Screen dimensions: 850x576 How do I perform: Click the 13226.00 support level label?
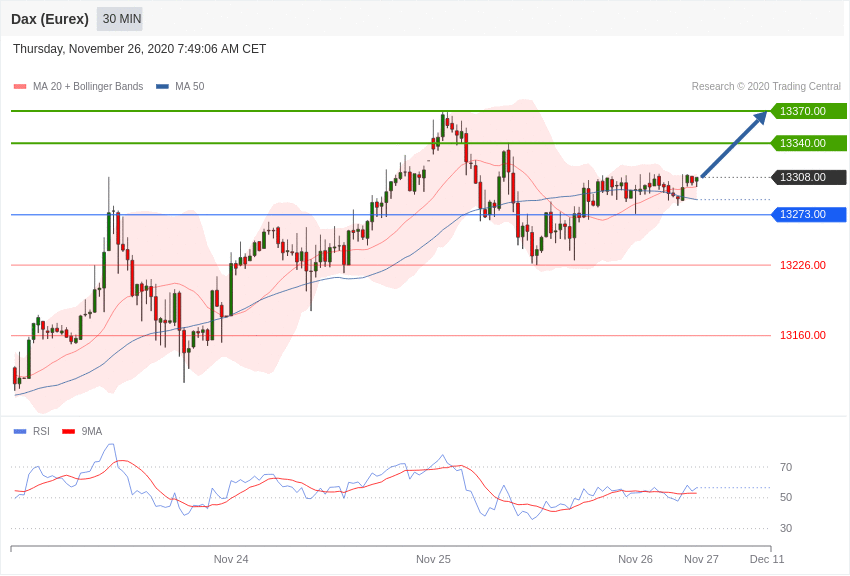(803, 265)
